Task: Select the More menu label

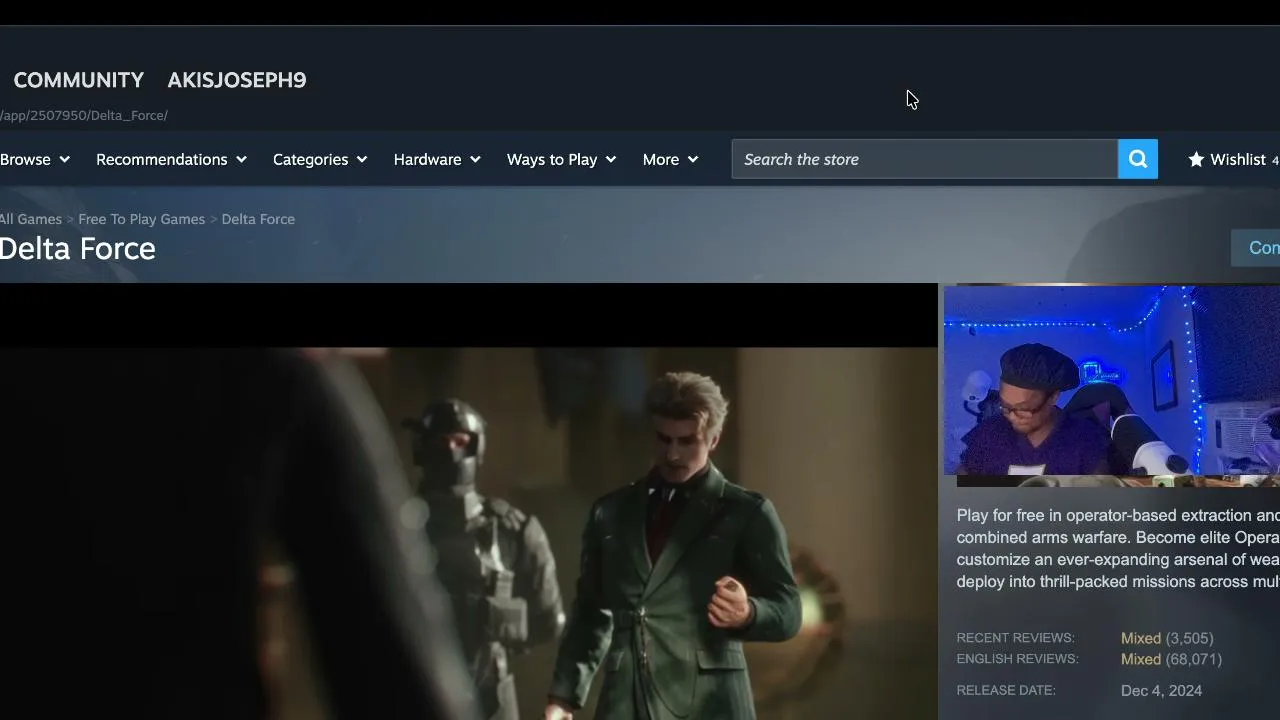Action: click(x=661, y=159)
